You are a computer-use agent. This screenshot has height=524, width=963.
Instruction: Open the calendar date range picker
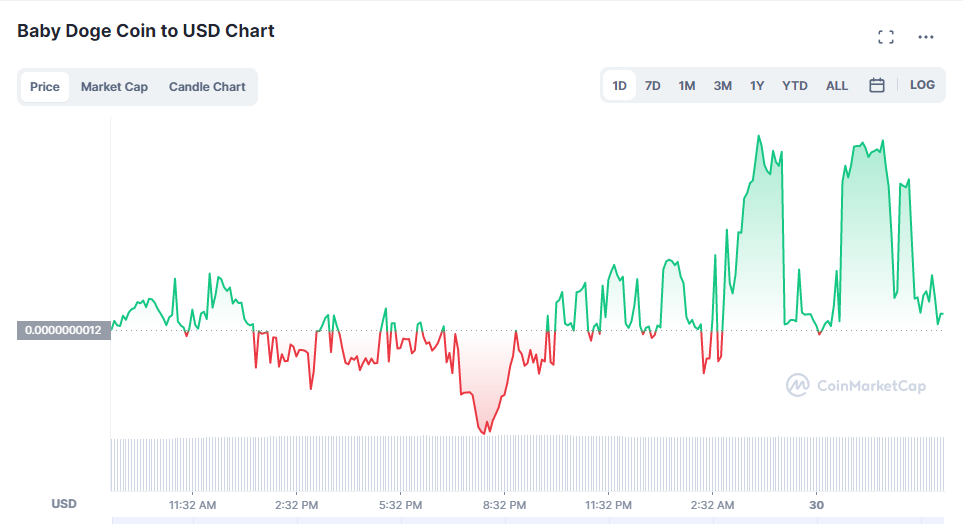tap(877, 85)
